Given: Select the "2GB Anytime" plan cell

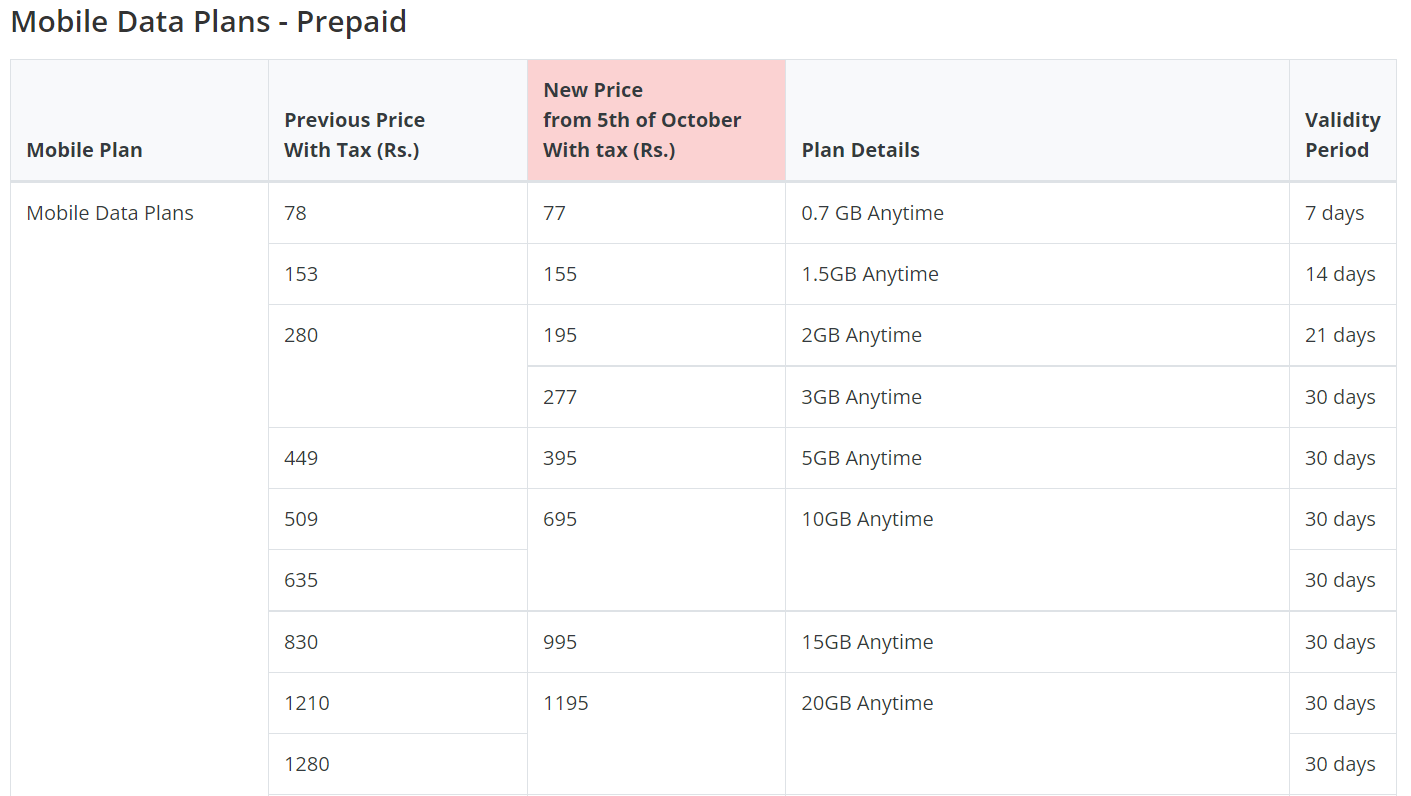Looking at the screenshot, I should click(x=861, y=335).
